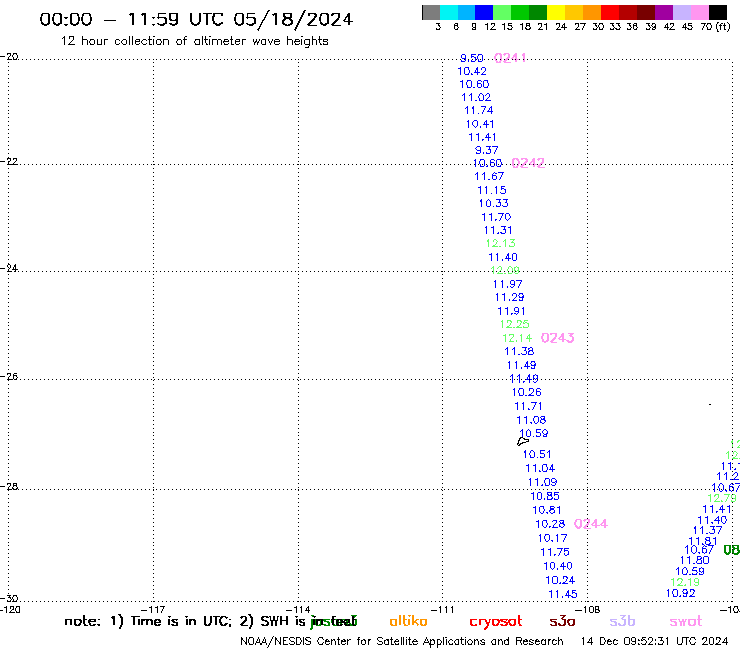Click the wave height value 10.42
740x650 pixels.
pyautogui.click(x=472, y=71)
